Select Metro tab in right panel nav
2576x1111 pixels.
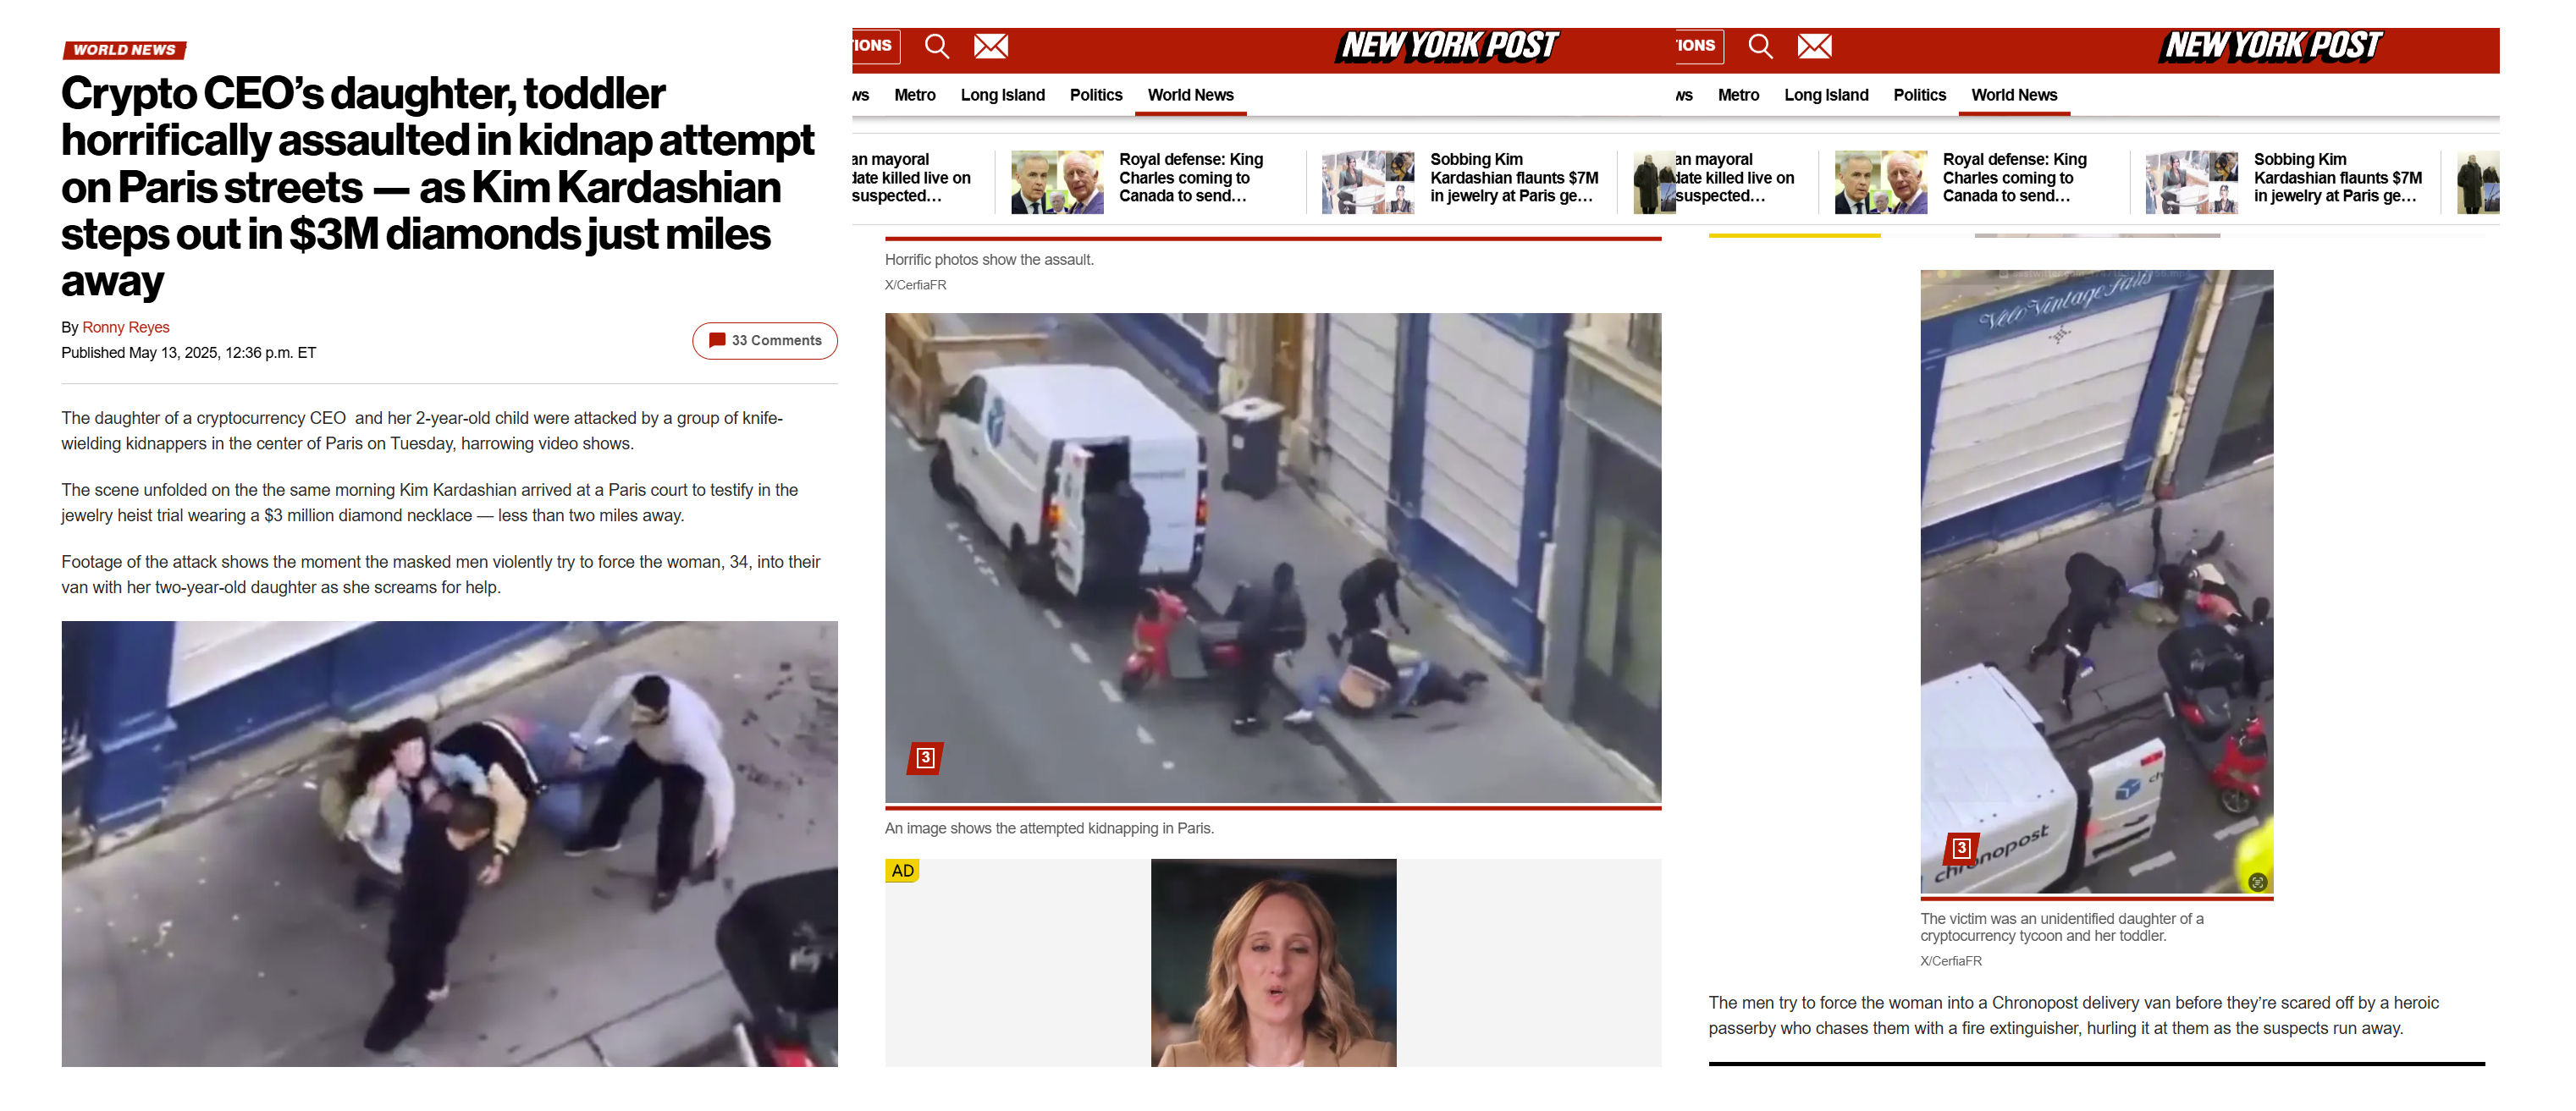(x=1739, y=95)
